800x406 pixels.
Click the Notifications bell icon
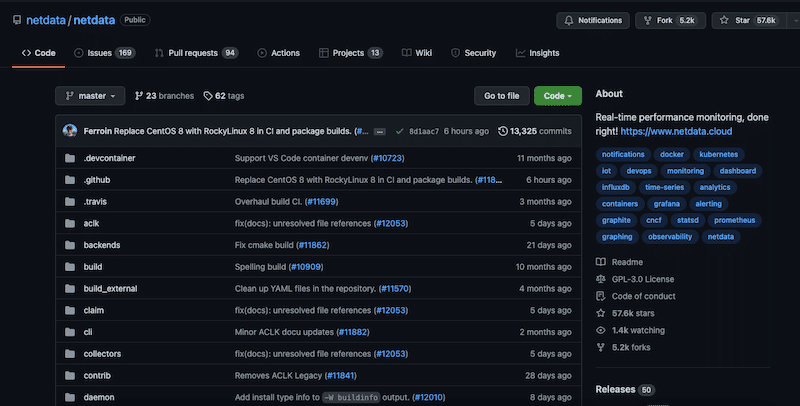coord(568,20)
